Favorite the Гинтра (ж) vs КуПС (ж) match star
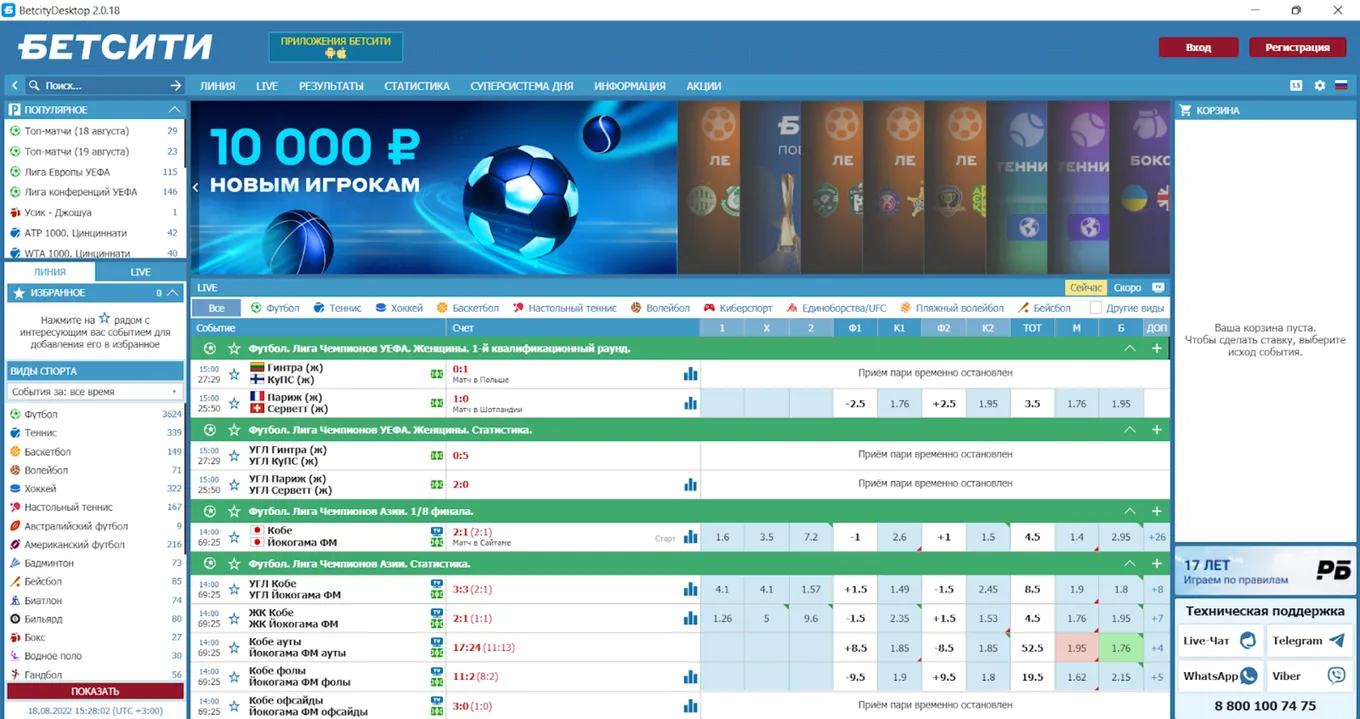 click(234, 374)
